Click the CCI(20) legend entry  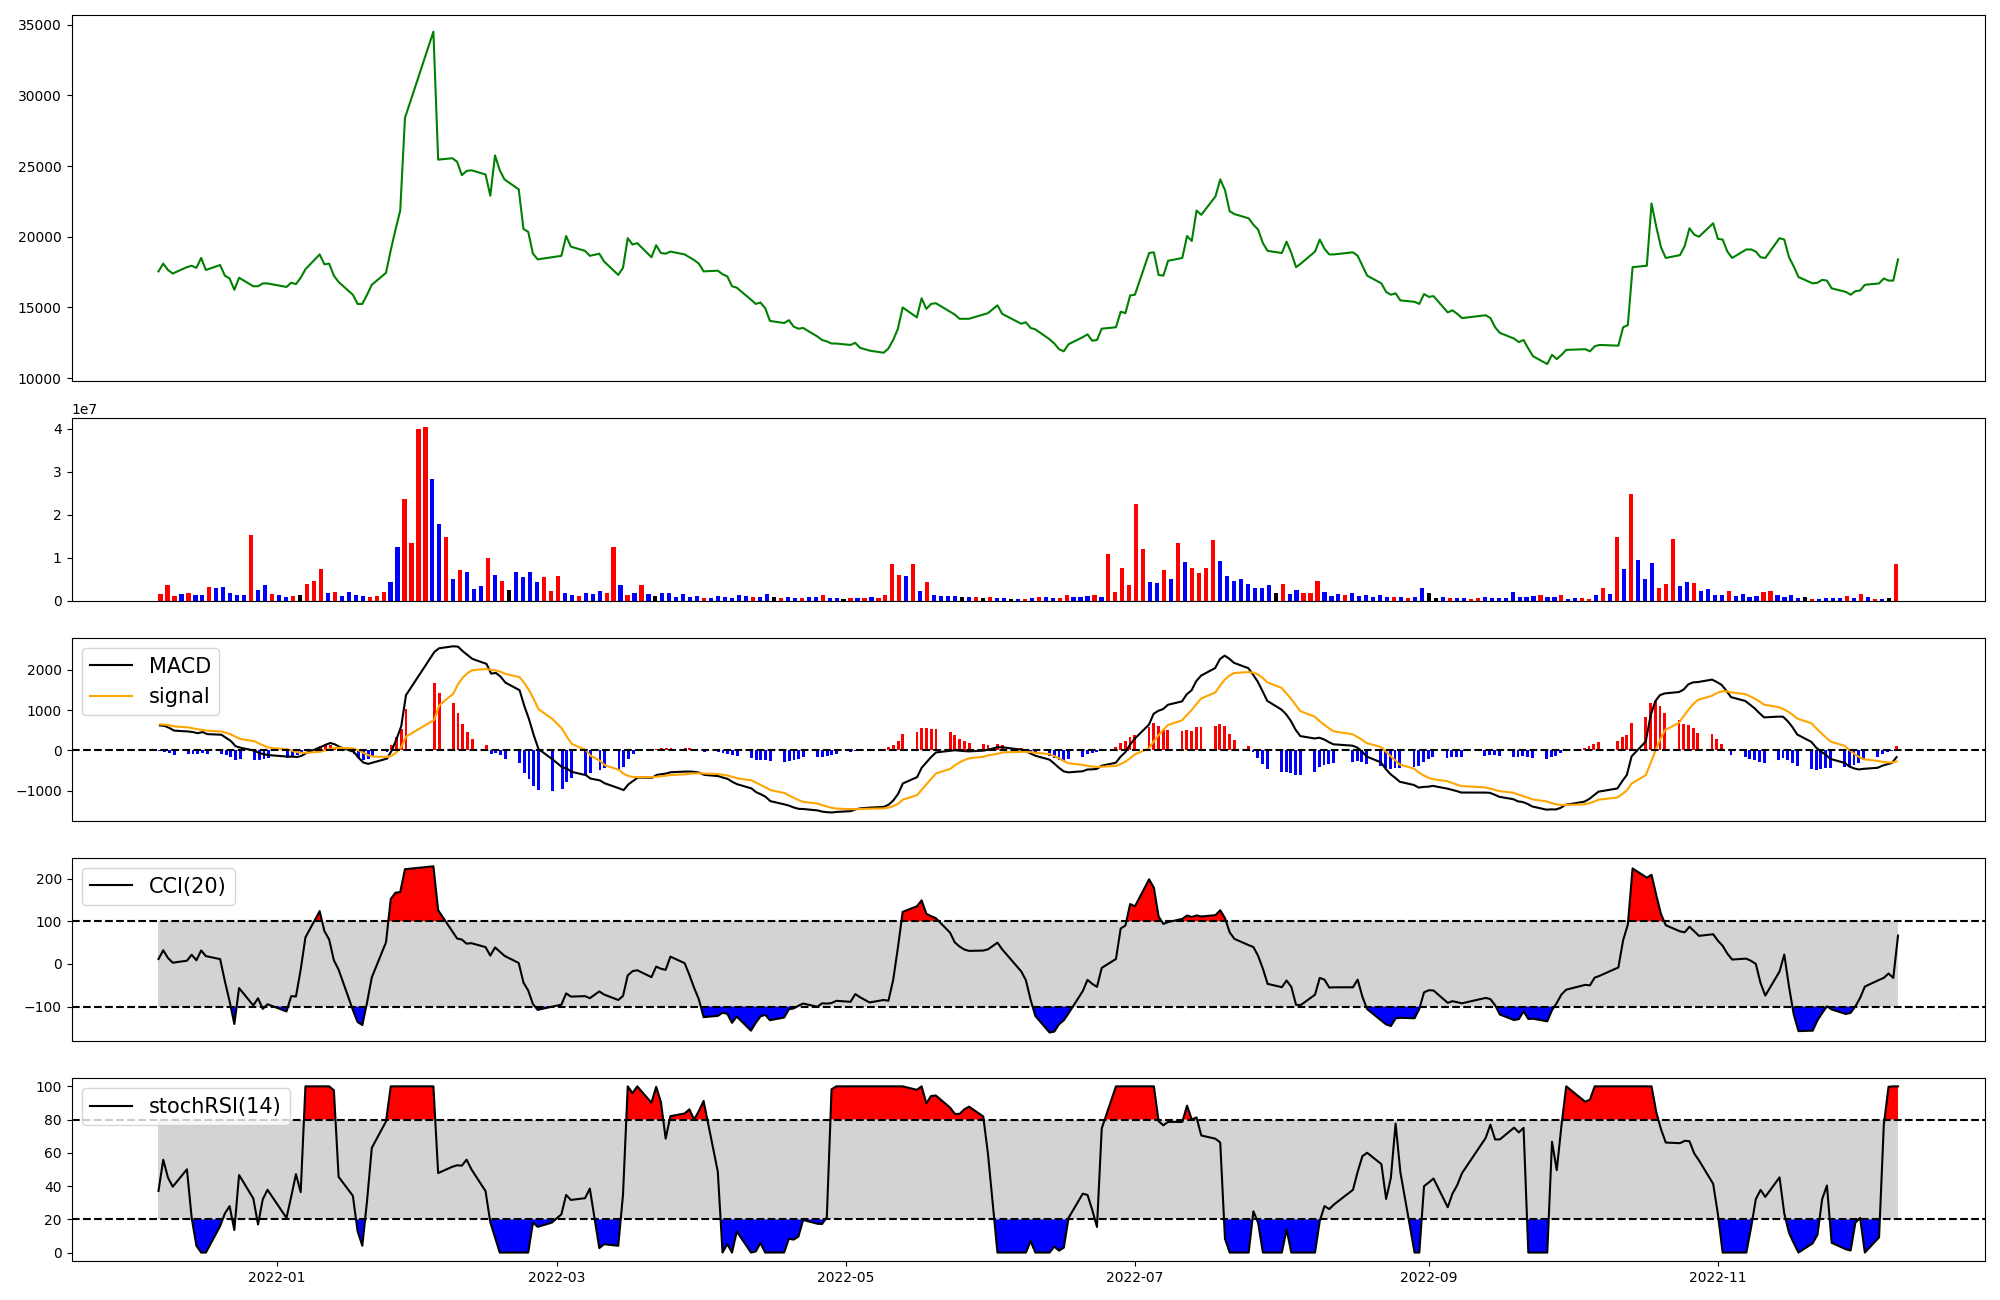coord(186,886)
